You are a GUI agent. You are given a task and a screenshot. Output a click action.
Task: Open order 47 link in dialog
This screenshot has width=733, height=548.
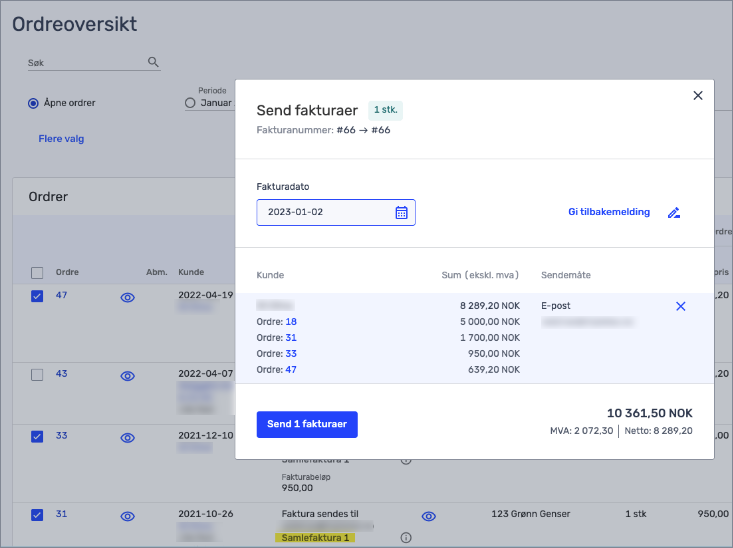click(x=291, y=369)
